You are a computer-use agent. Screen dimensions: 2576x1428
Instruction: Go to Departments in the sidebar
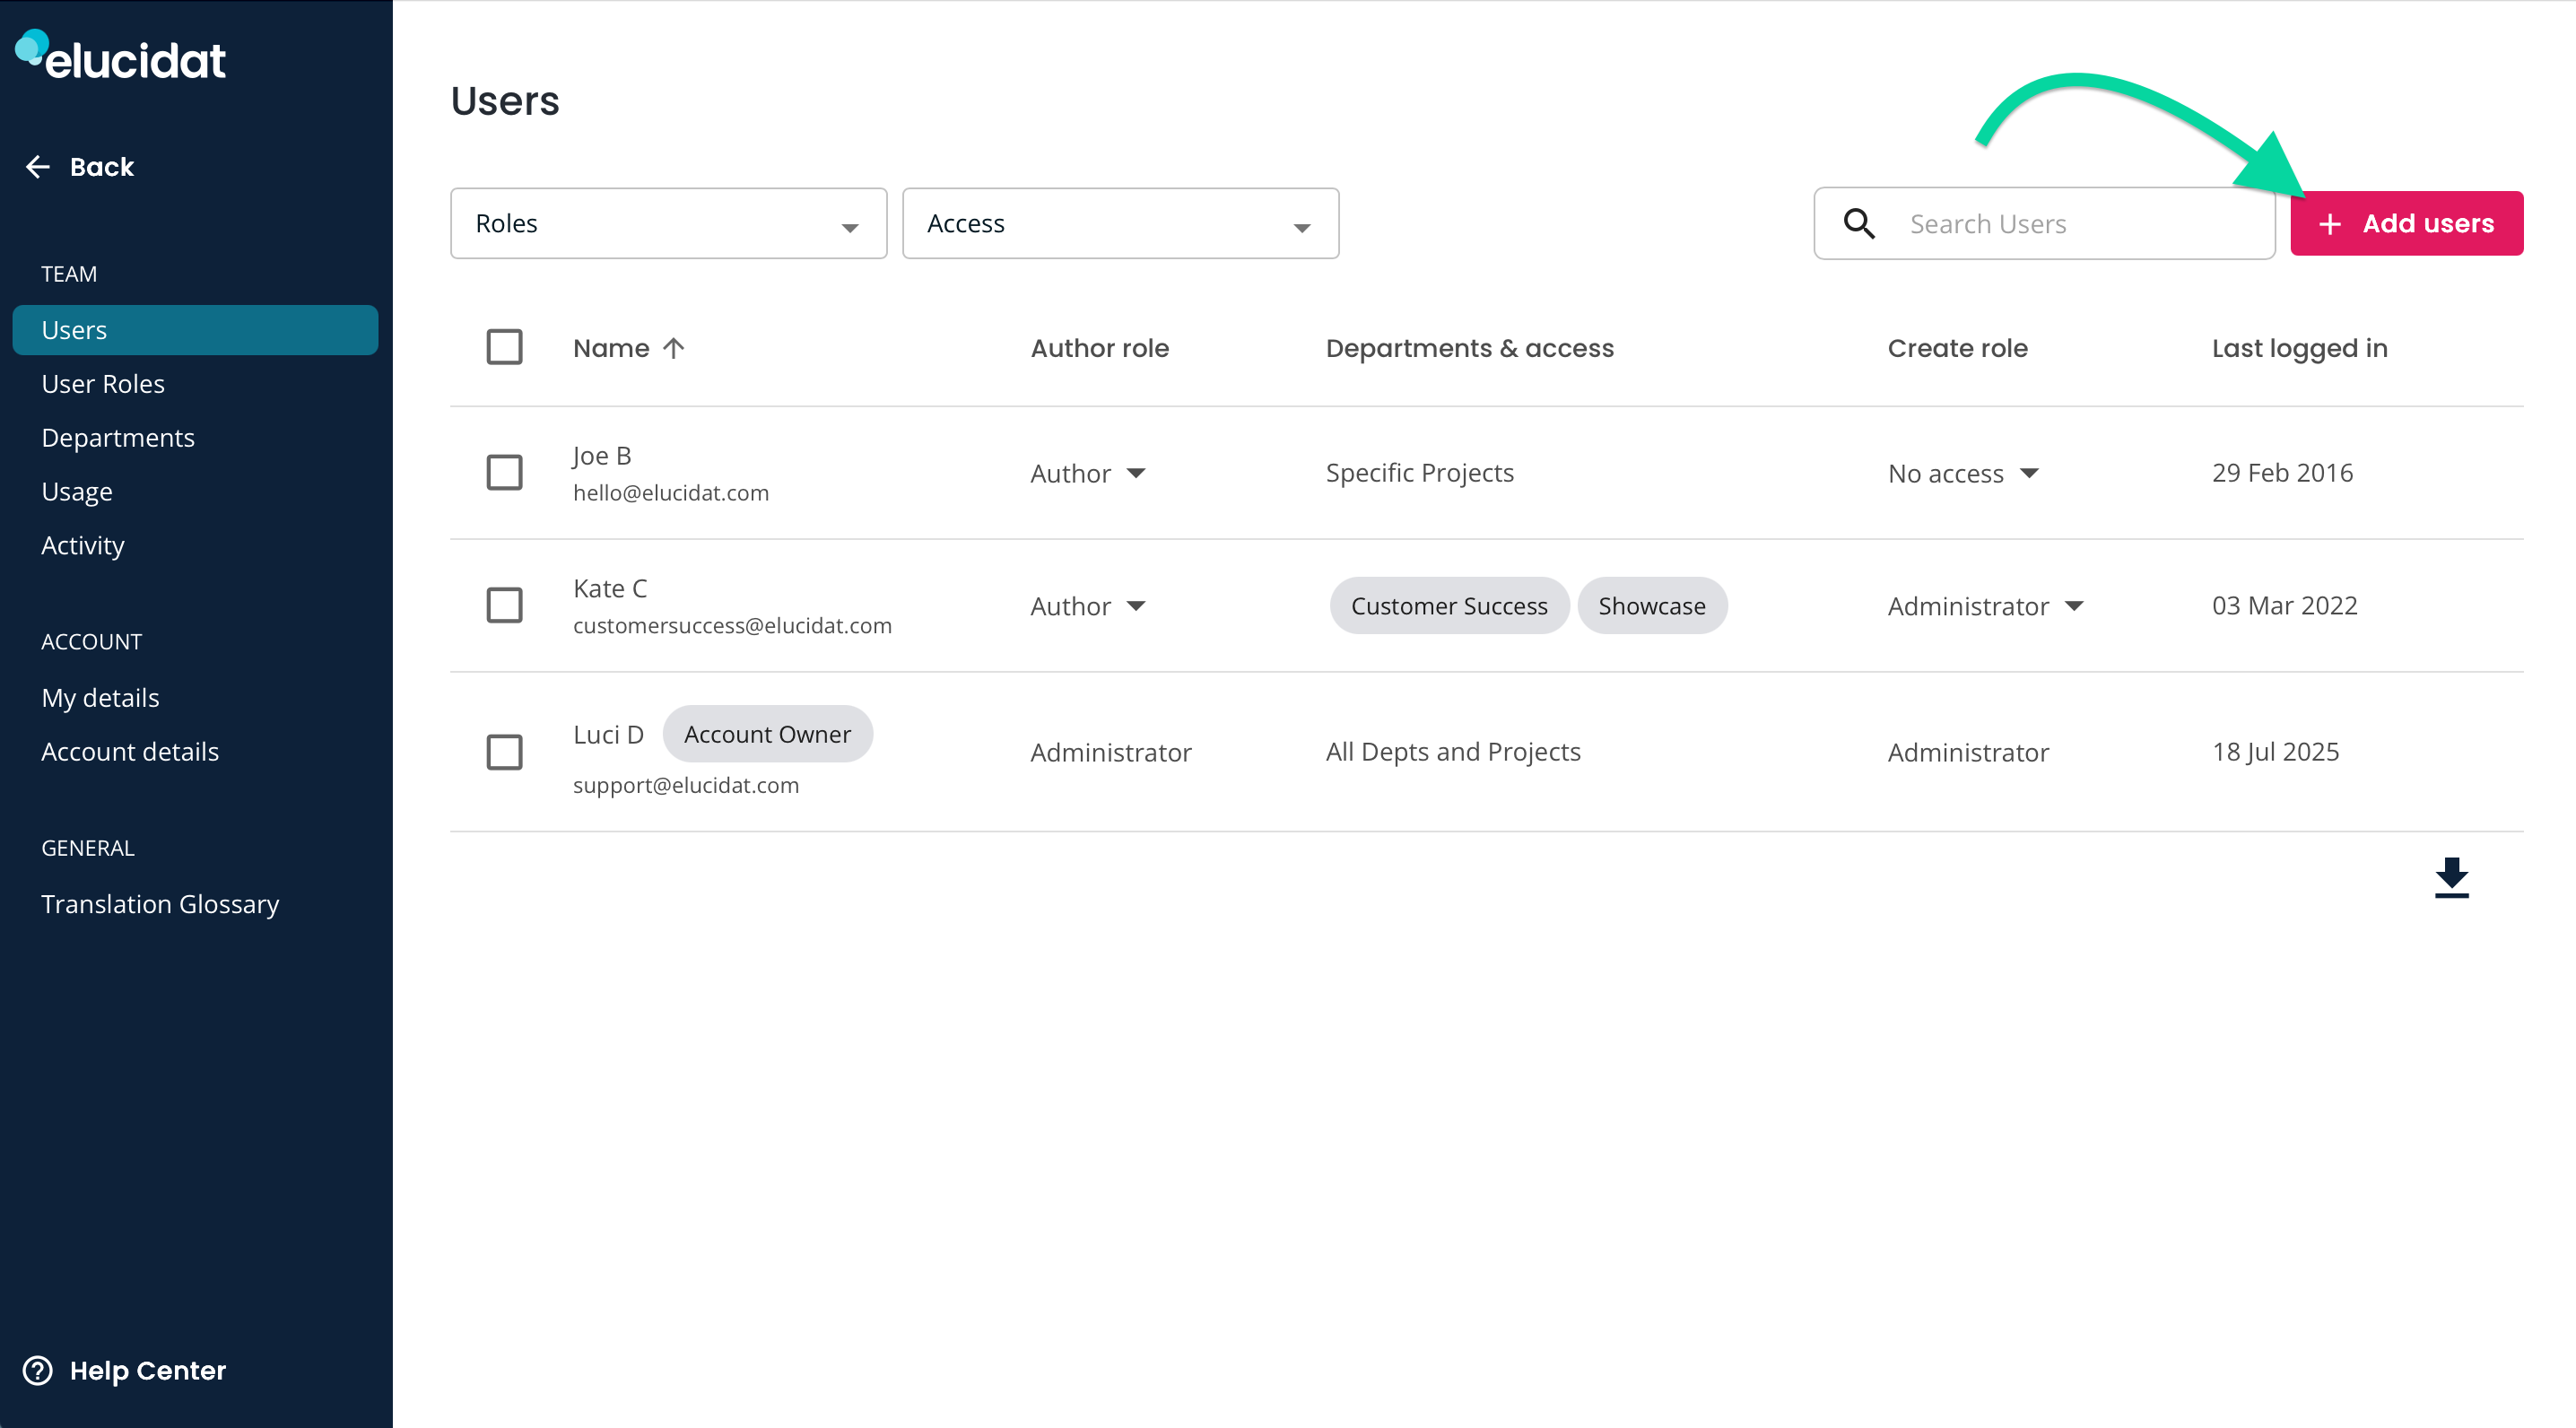(118, 438)
